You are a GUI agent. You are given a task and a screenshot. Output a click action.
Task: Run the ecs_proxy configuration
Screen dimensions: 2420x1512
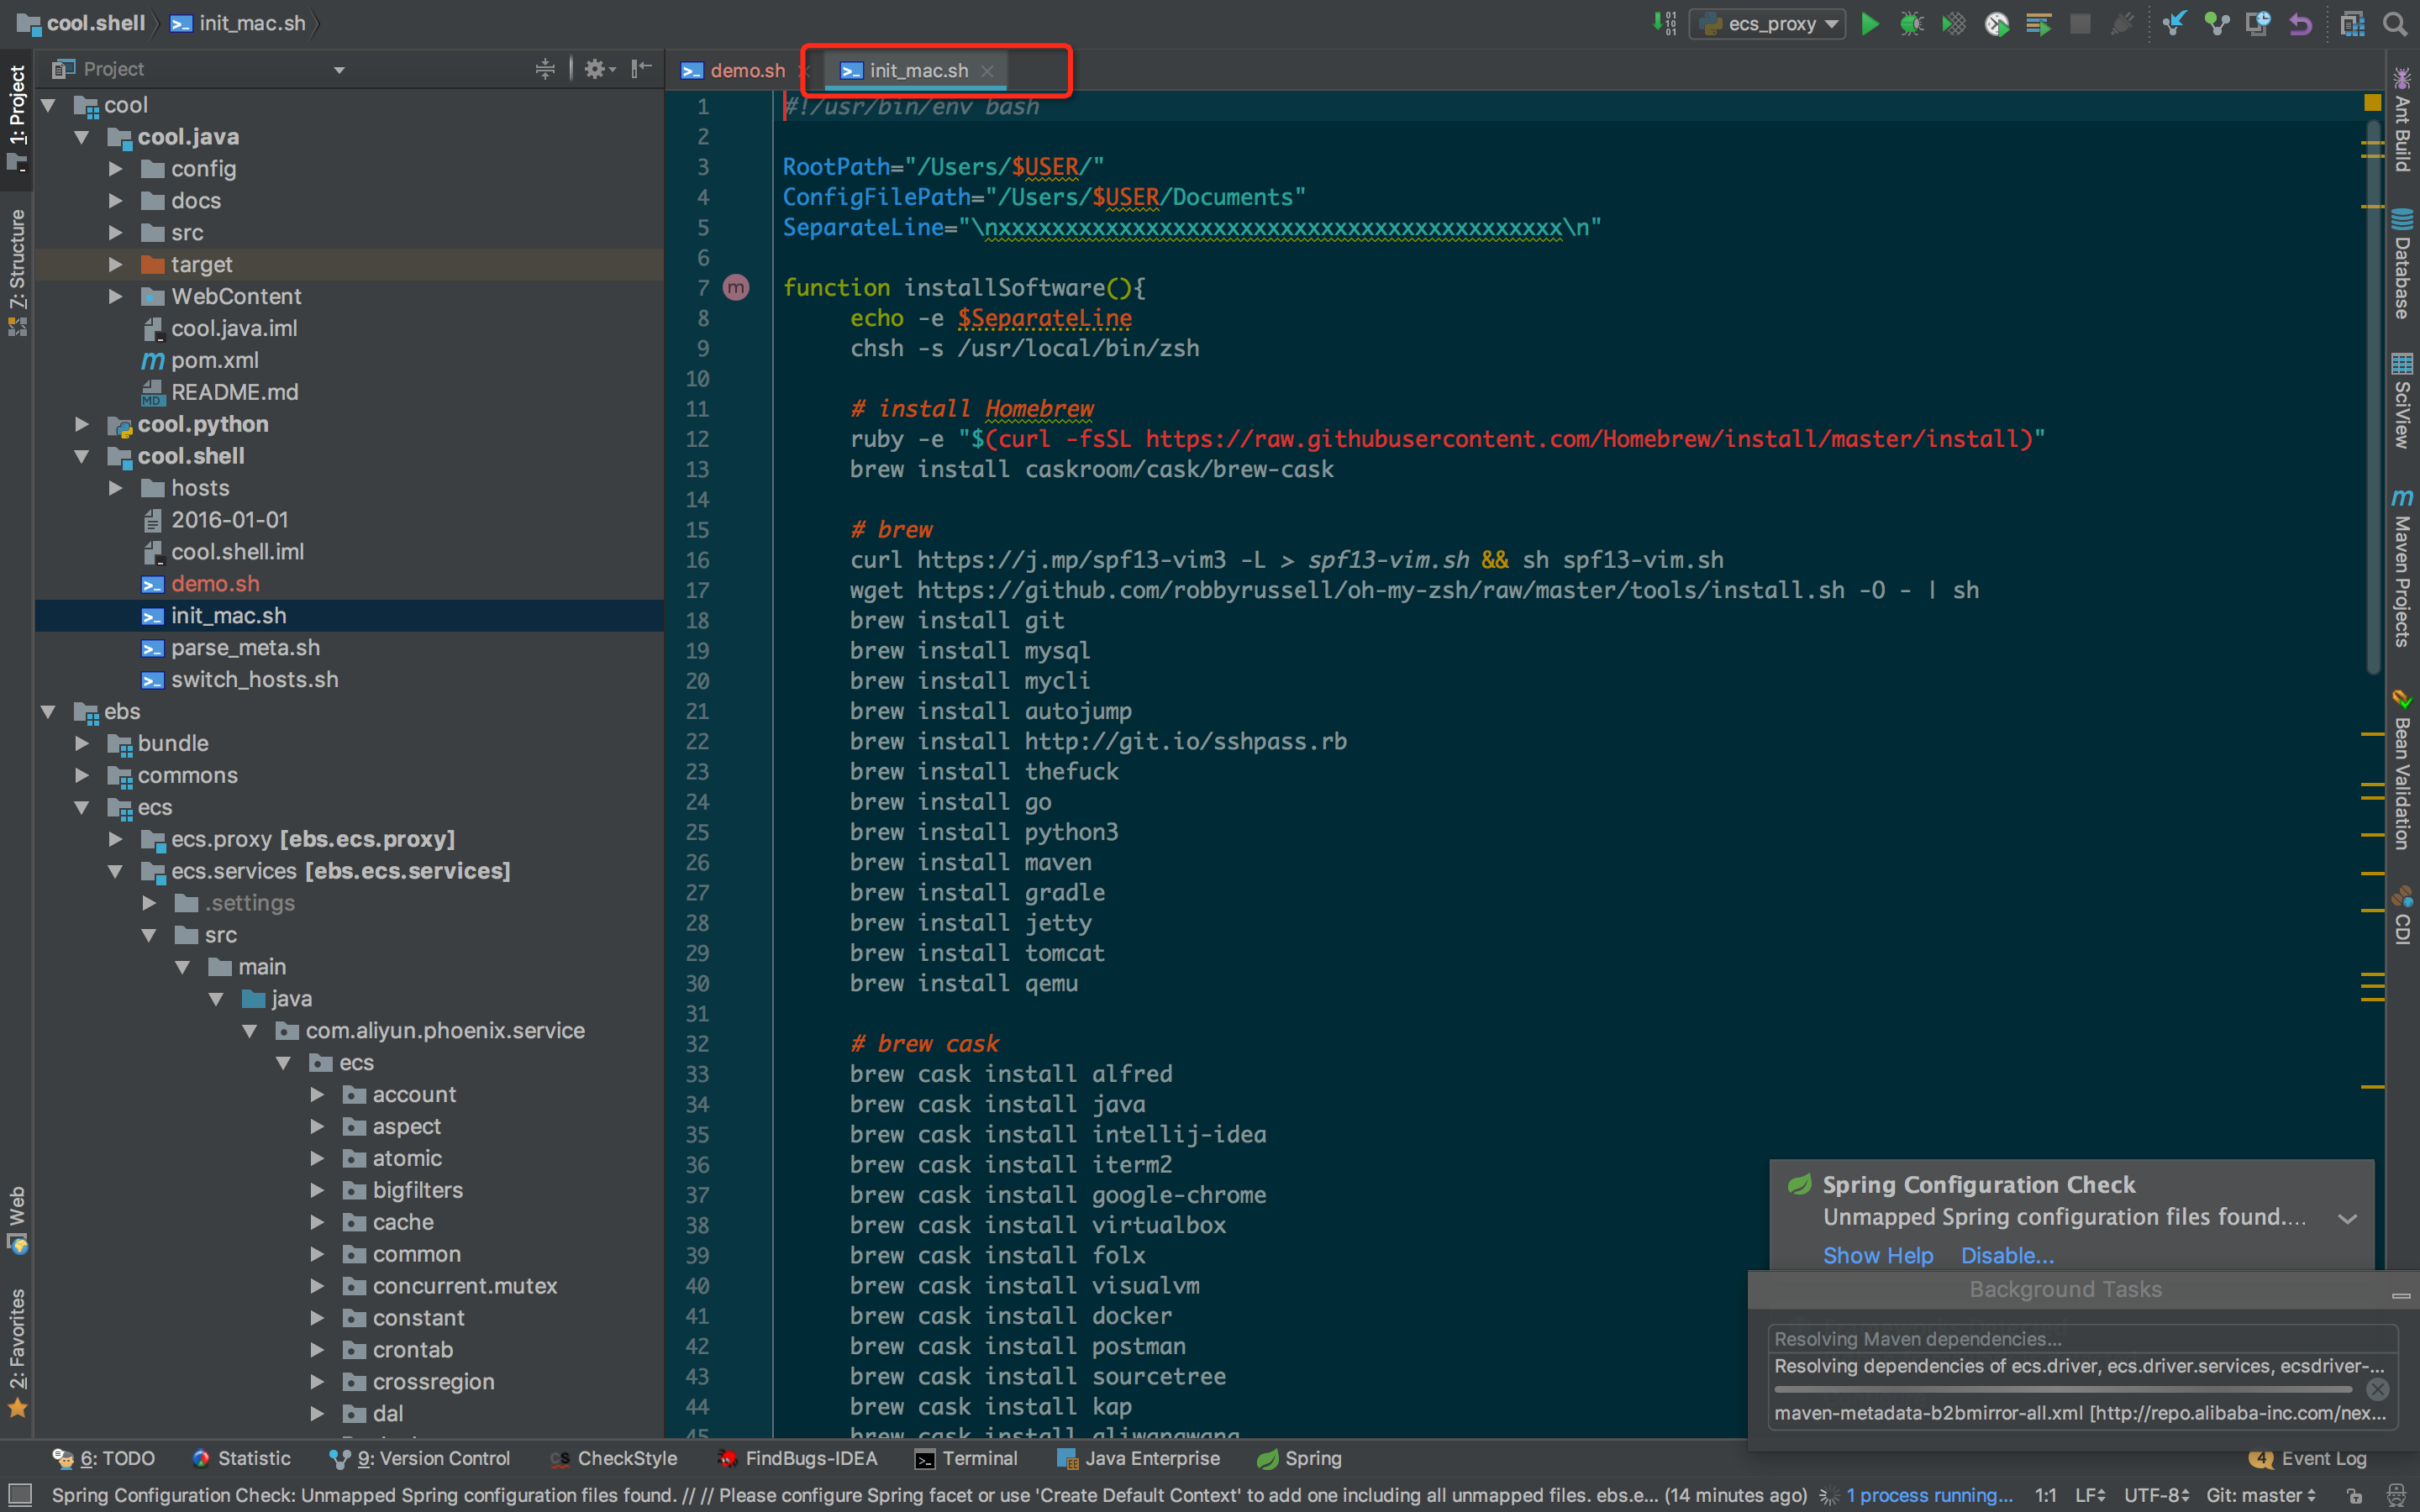pyautogui.click(x=1869, y=23)
